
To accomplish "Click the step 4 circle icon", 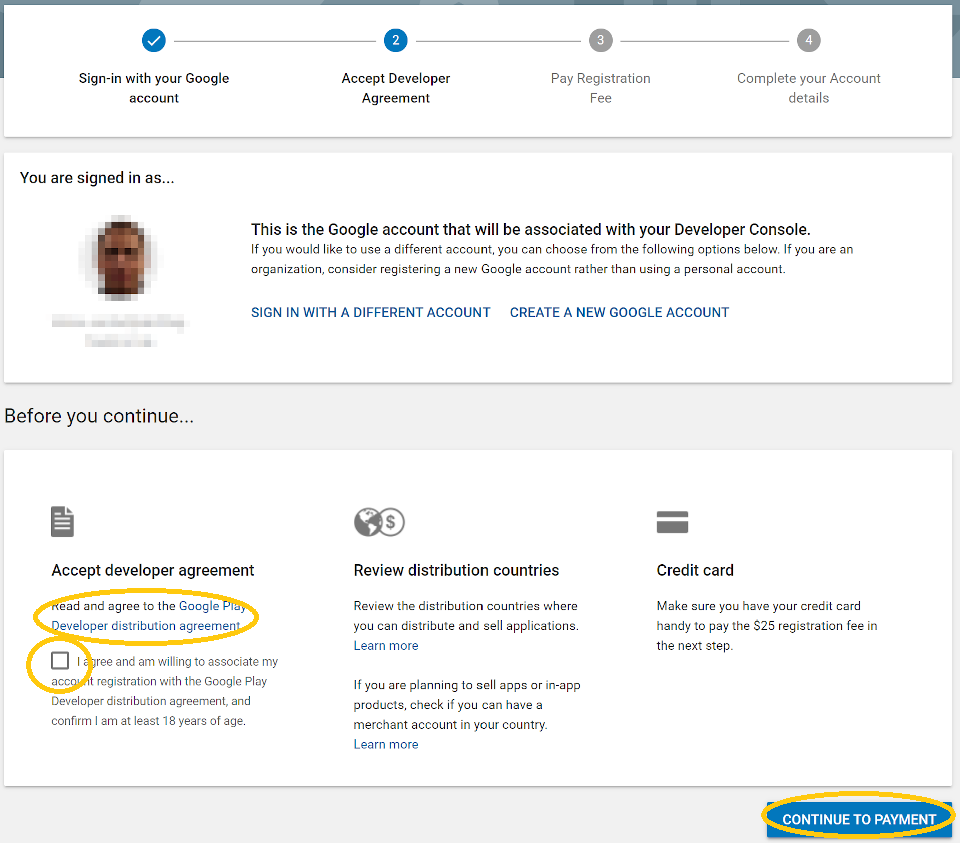I will [x=809, y=40].
